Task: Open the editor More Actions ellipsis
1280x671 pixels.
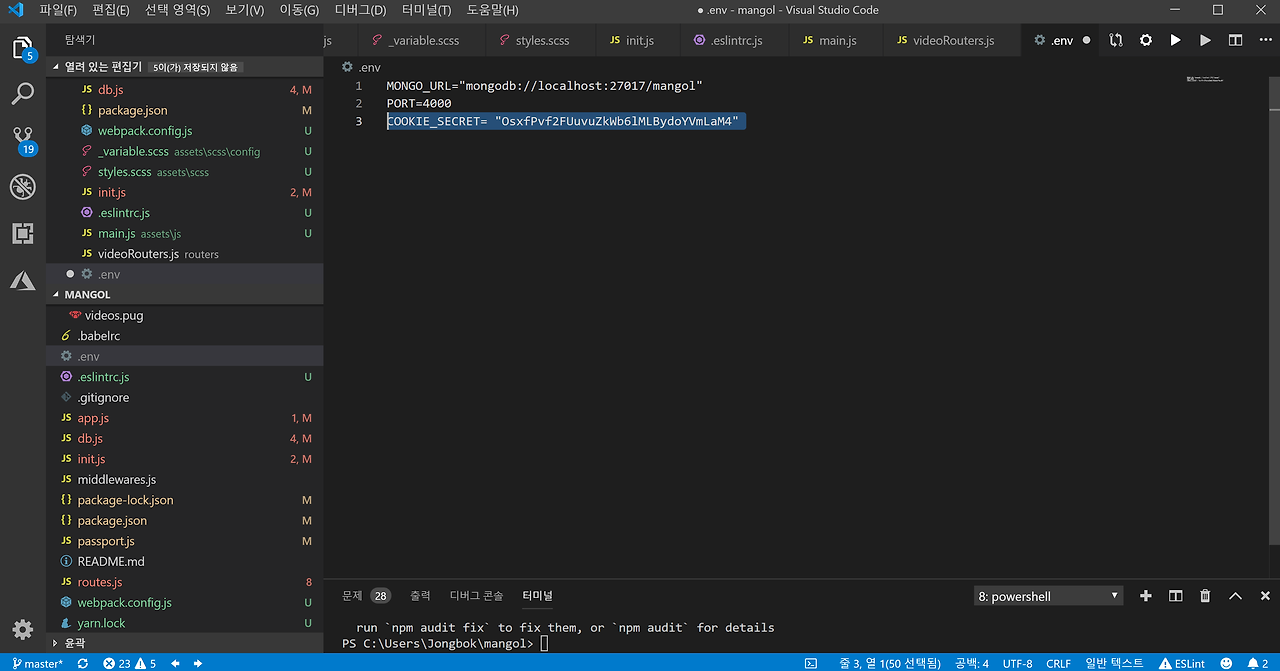Action: click(x=1264, y=40)
